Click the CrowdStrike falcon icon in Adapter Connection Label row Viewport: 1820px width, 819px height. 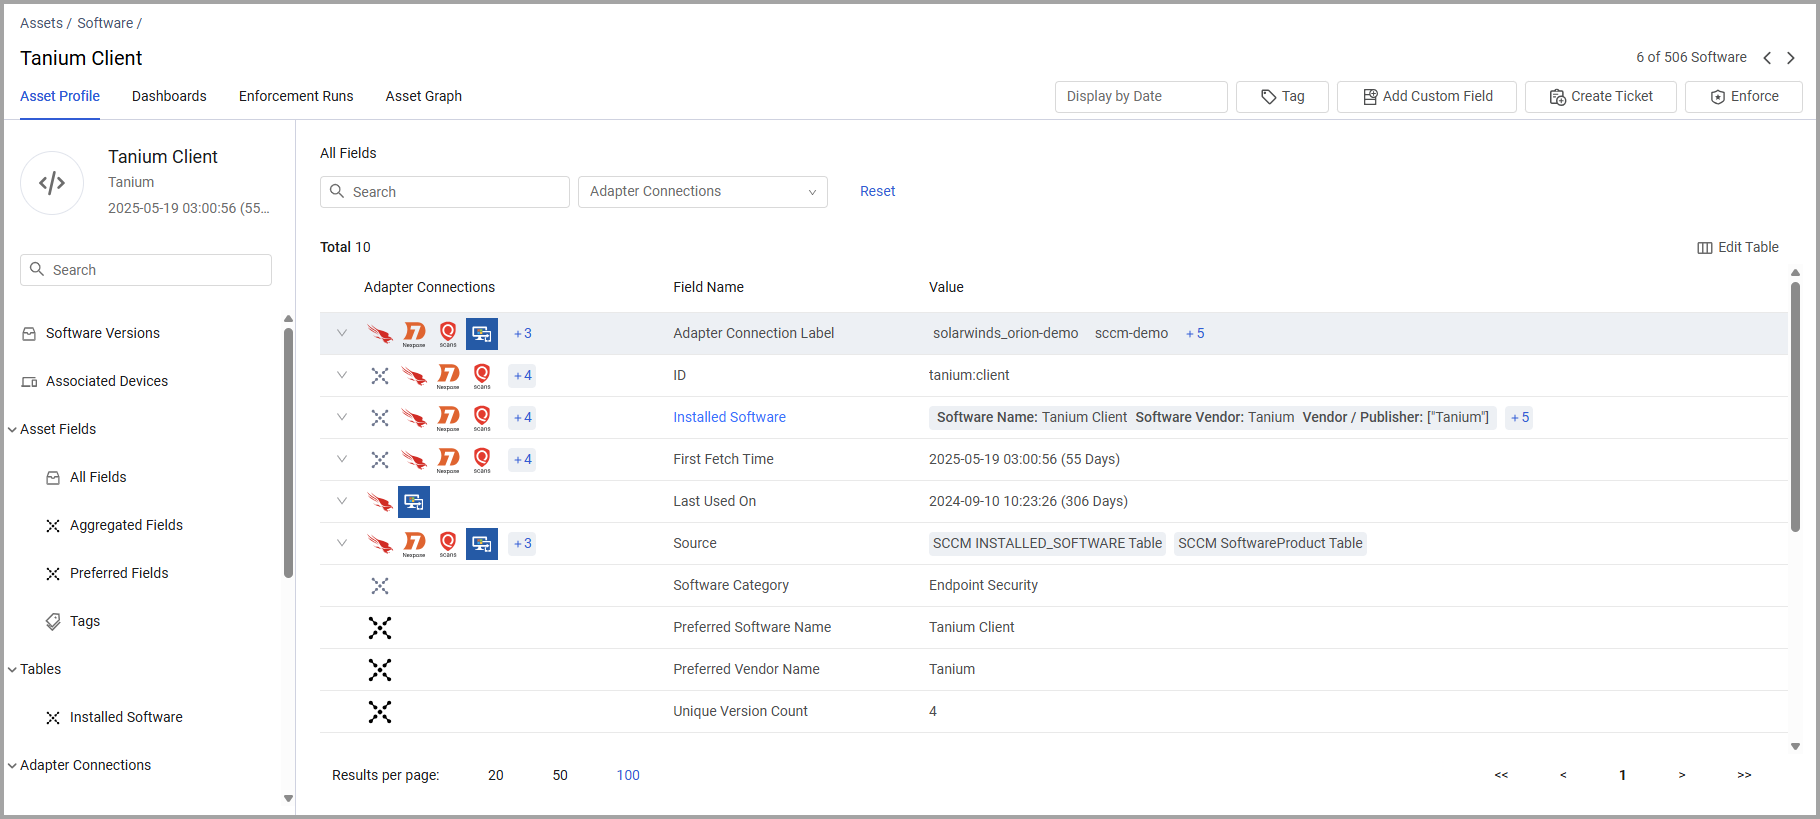coord(380,334)
